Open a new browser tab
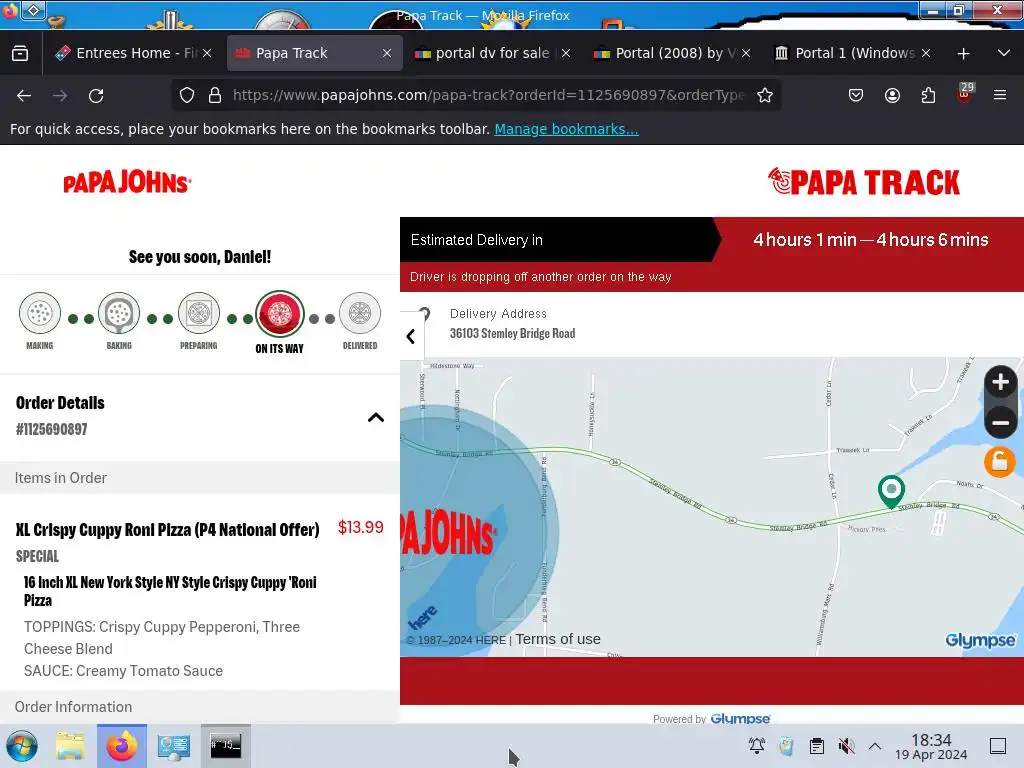1024x768 pixels. click(963, 54)
